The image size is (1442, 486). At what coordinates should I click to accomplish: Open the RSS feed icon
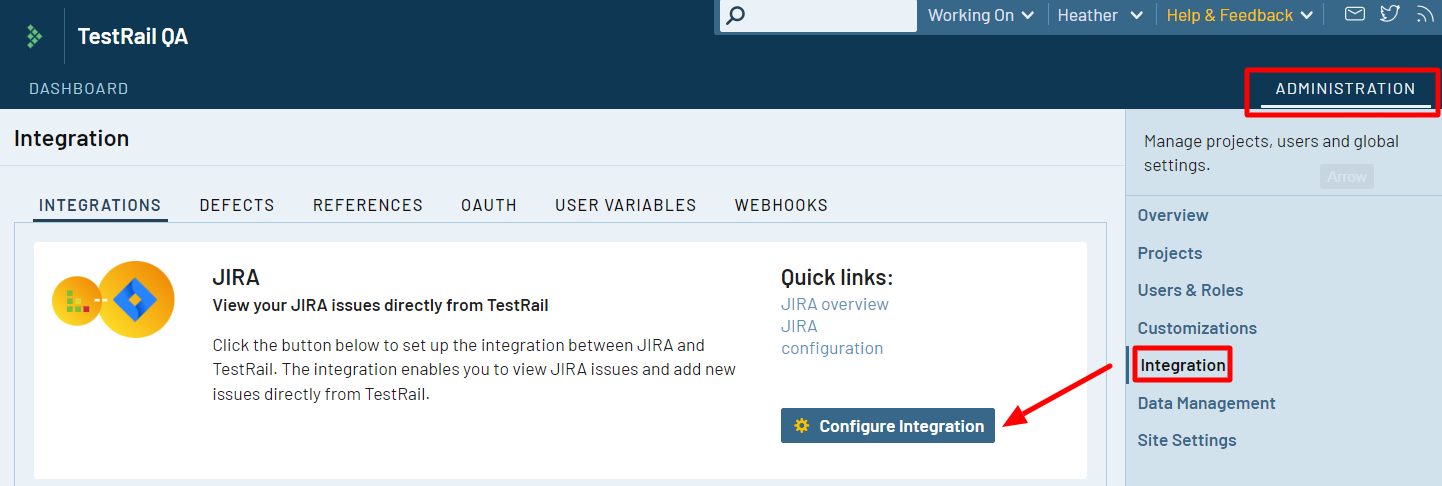pyautogui.click(x=1425, y=14)
